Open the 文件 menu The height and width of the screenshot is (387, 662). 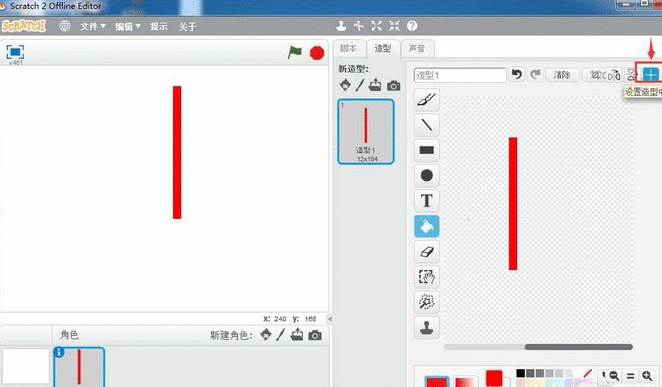point(93,27)
